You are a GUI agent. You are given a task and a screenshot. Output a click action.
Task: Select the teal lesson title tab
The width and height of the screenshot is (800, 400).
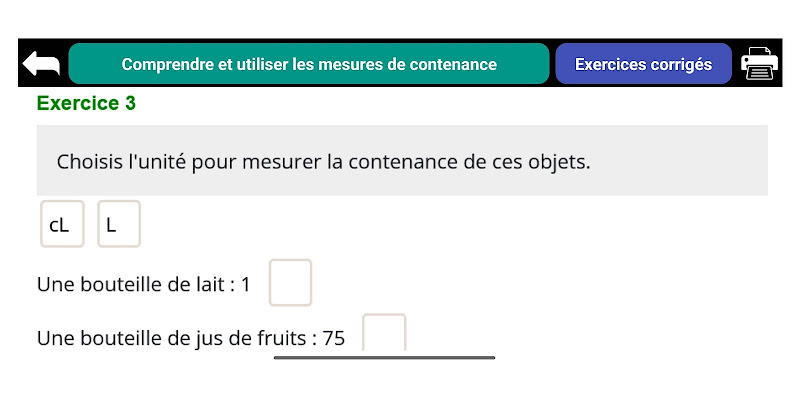point(309,64)
